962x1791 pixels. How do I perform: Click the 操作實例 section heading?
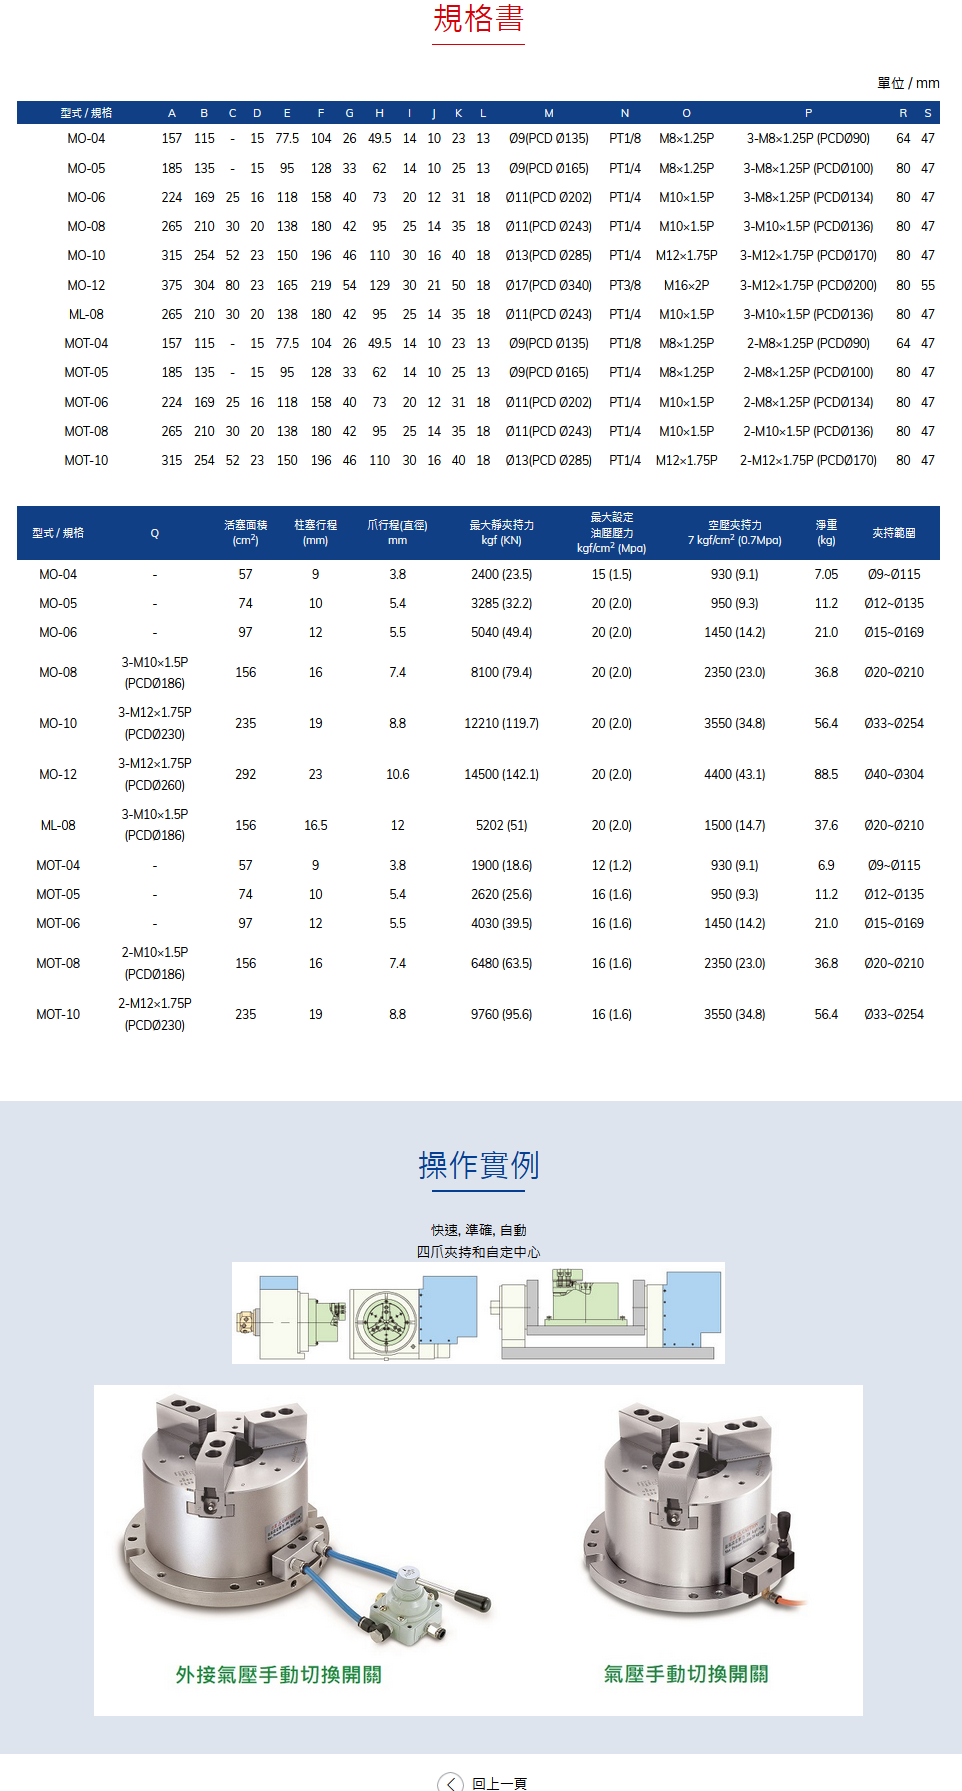(x=478, y=1165)
